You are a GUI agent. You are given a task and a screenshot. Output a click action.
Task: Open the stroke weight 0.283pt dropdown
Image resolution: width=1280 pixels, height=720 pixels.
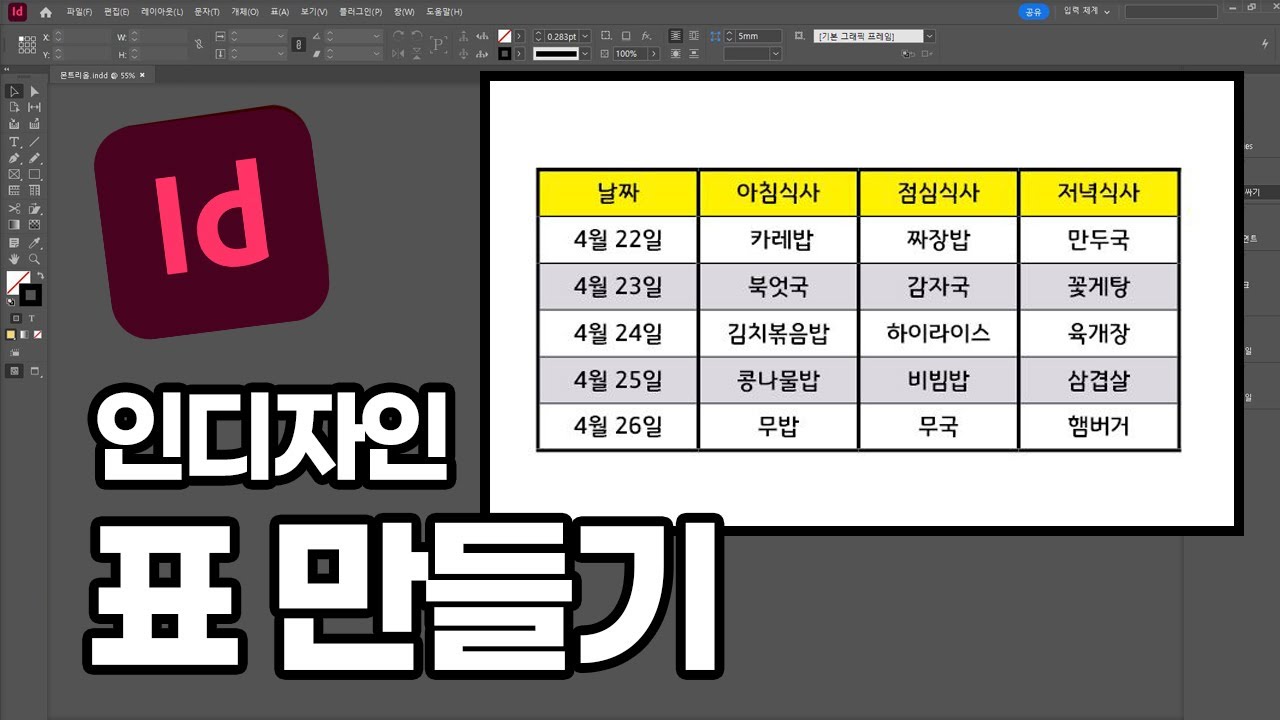[585, 36]
